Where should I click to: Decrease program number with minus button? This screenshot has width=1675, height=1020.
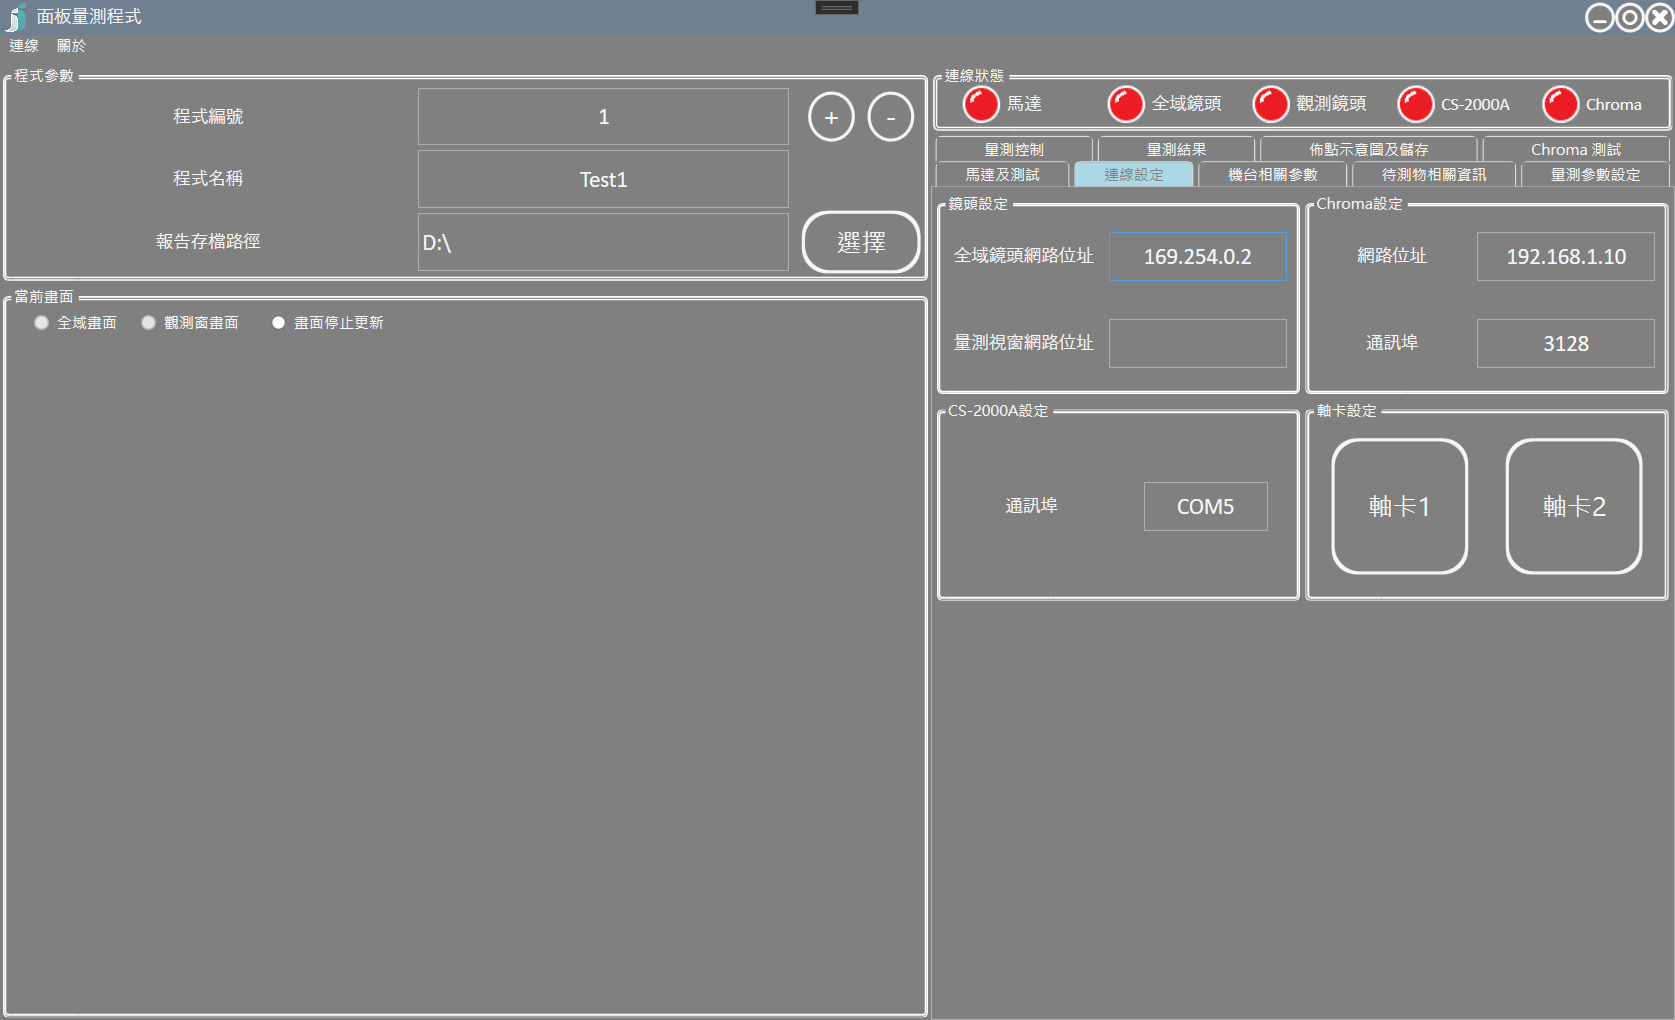[x=890, y=117]
